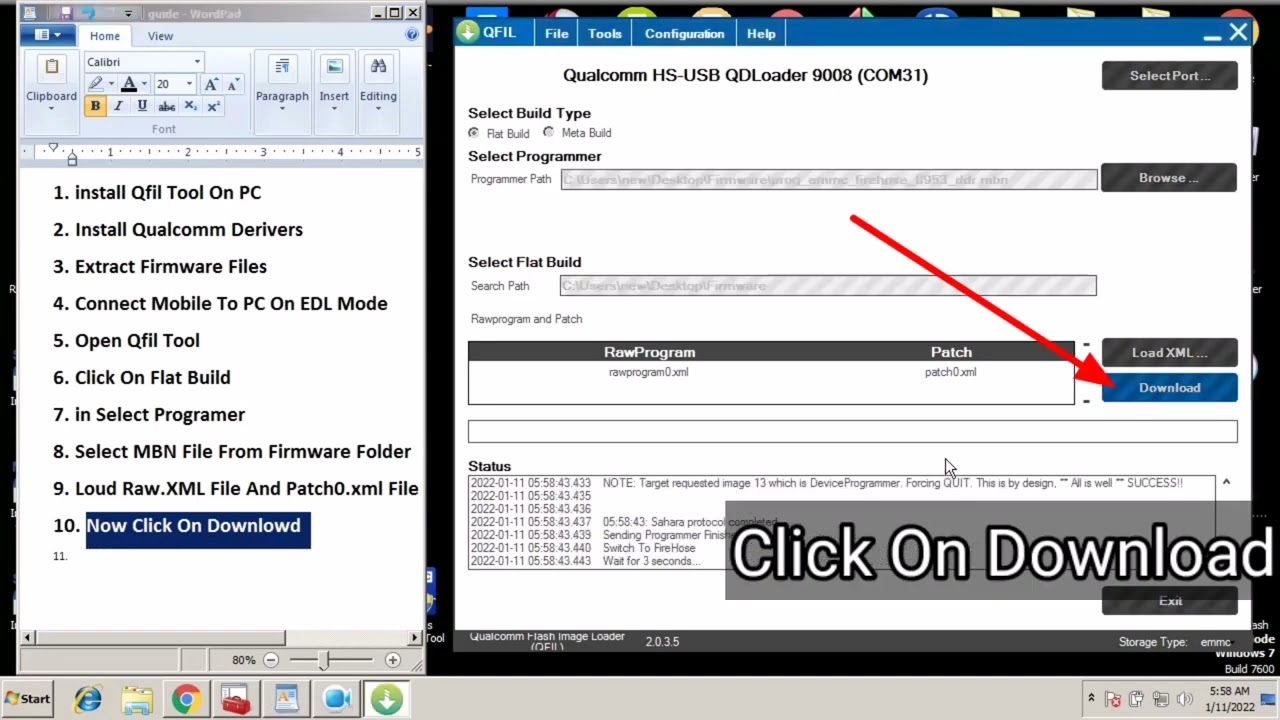1280x720 pixels.
Task: Select rawprogram0.xml entry in table
Action: pos(648,372)
